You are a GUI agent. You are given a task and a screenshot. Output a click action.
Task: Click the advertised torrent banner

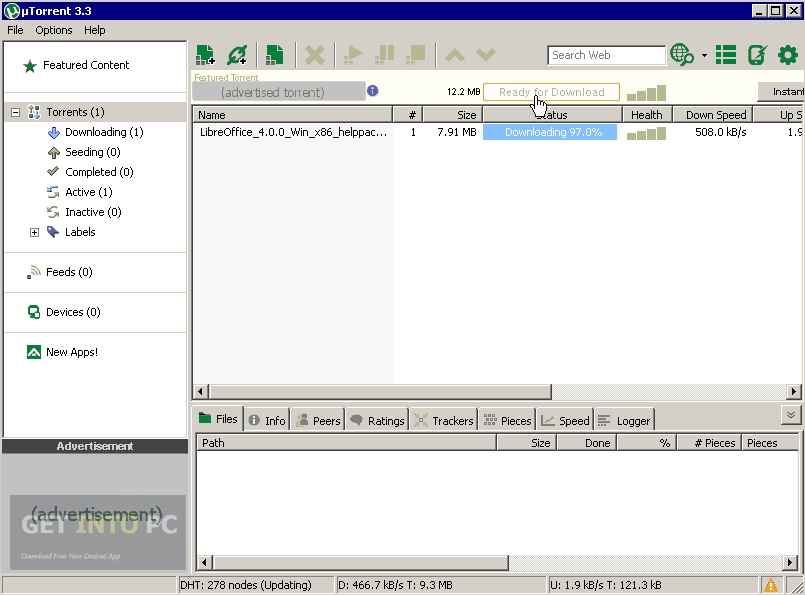[x=279, y=92]
